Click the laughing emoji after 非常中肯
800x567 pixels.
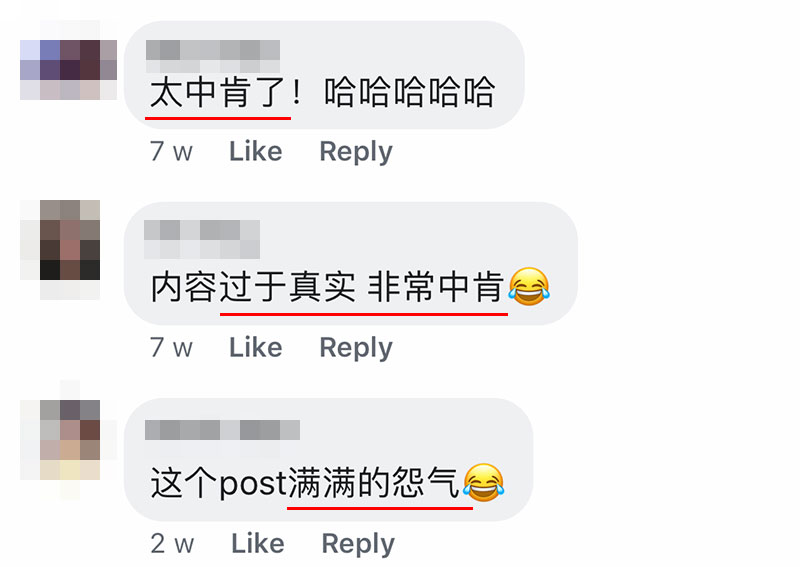(x=529, y=286)
